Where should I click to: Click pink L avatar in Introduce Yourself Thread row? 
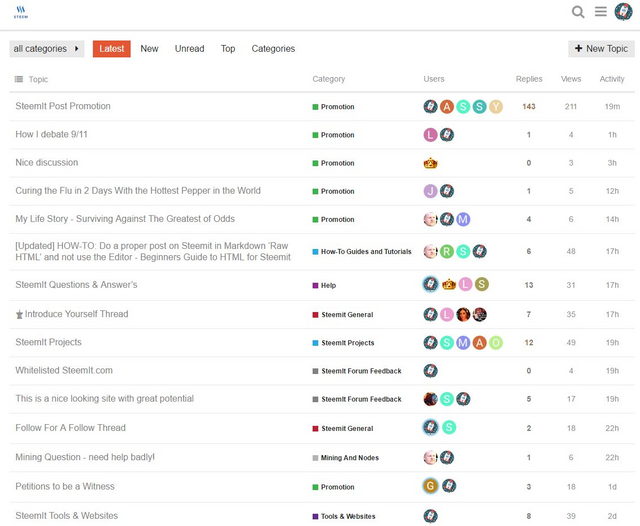[x=447, y=314]
